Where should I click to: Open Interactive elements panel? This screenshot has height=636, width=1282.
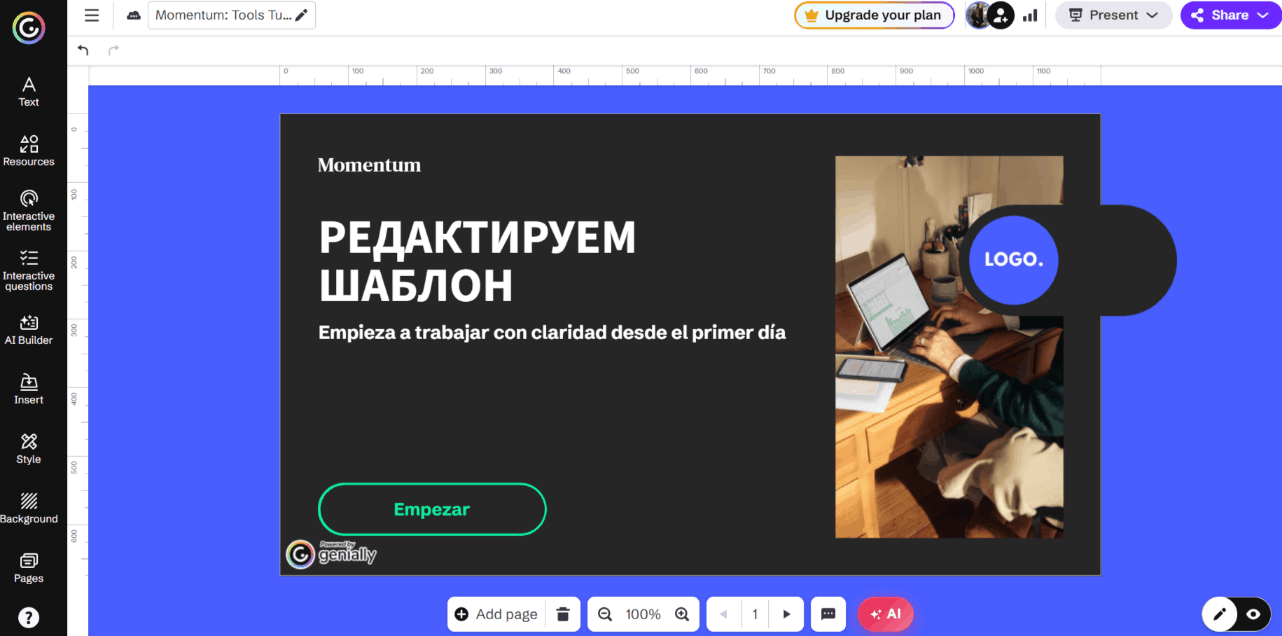(29, 210)
